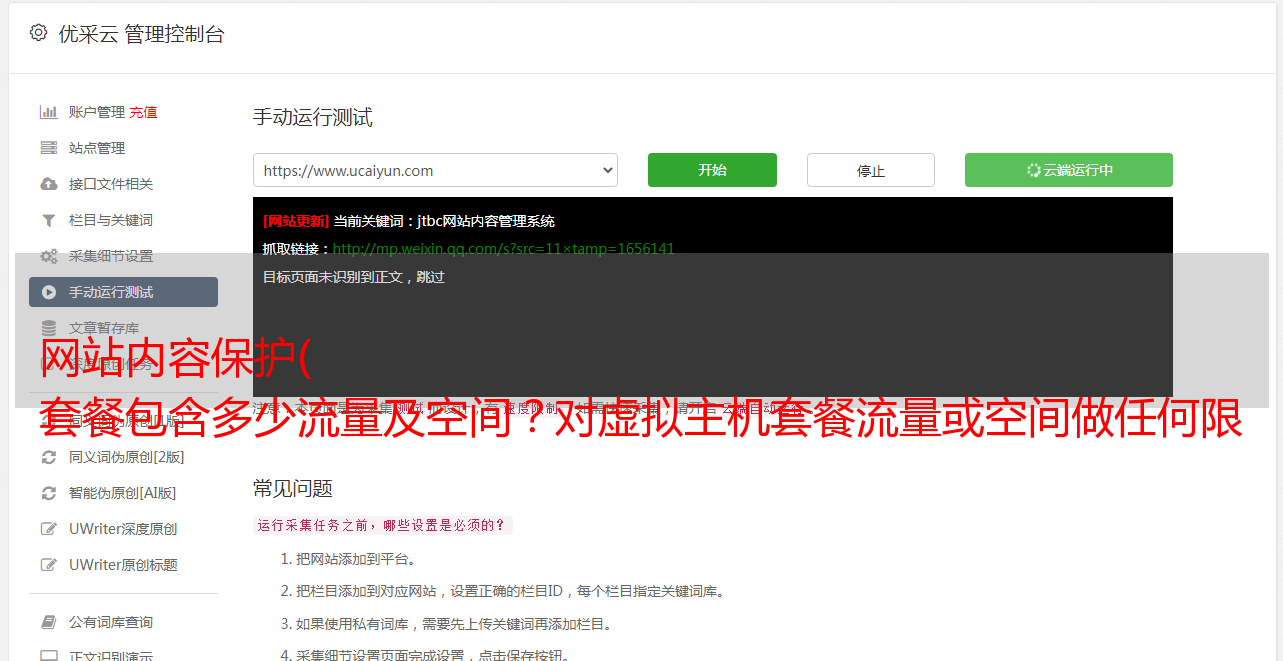This screenshot has width=1283, height=661.
Task: Click the filter icon for 栏目与关键词
Action: (x=48, y=220)
